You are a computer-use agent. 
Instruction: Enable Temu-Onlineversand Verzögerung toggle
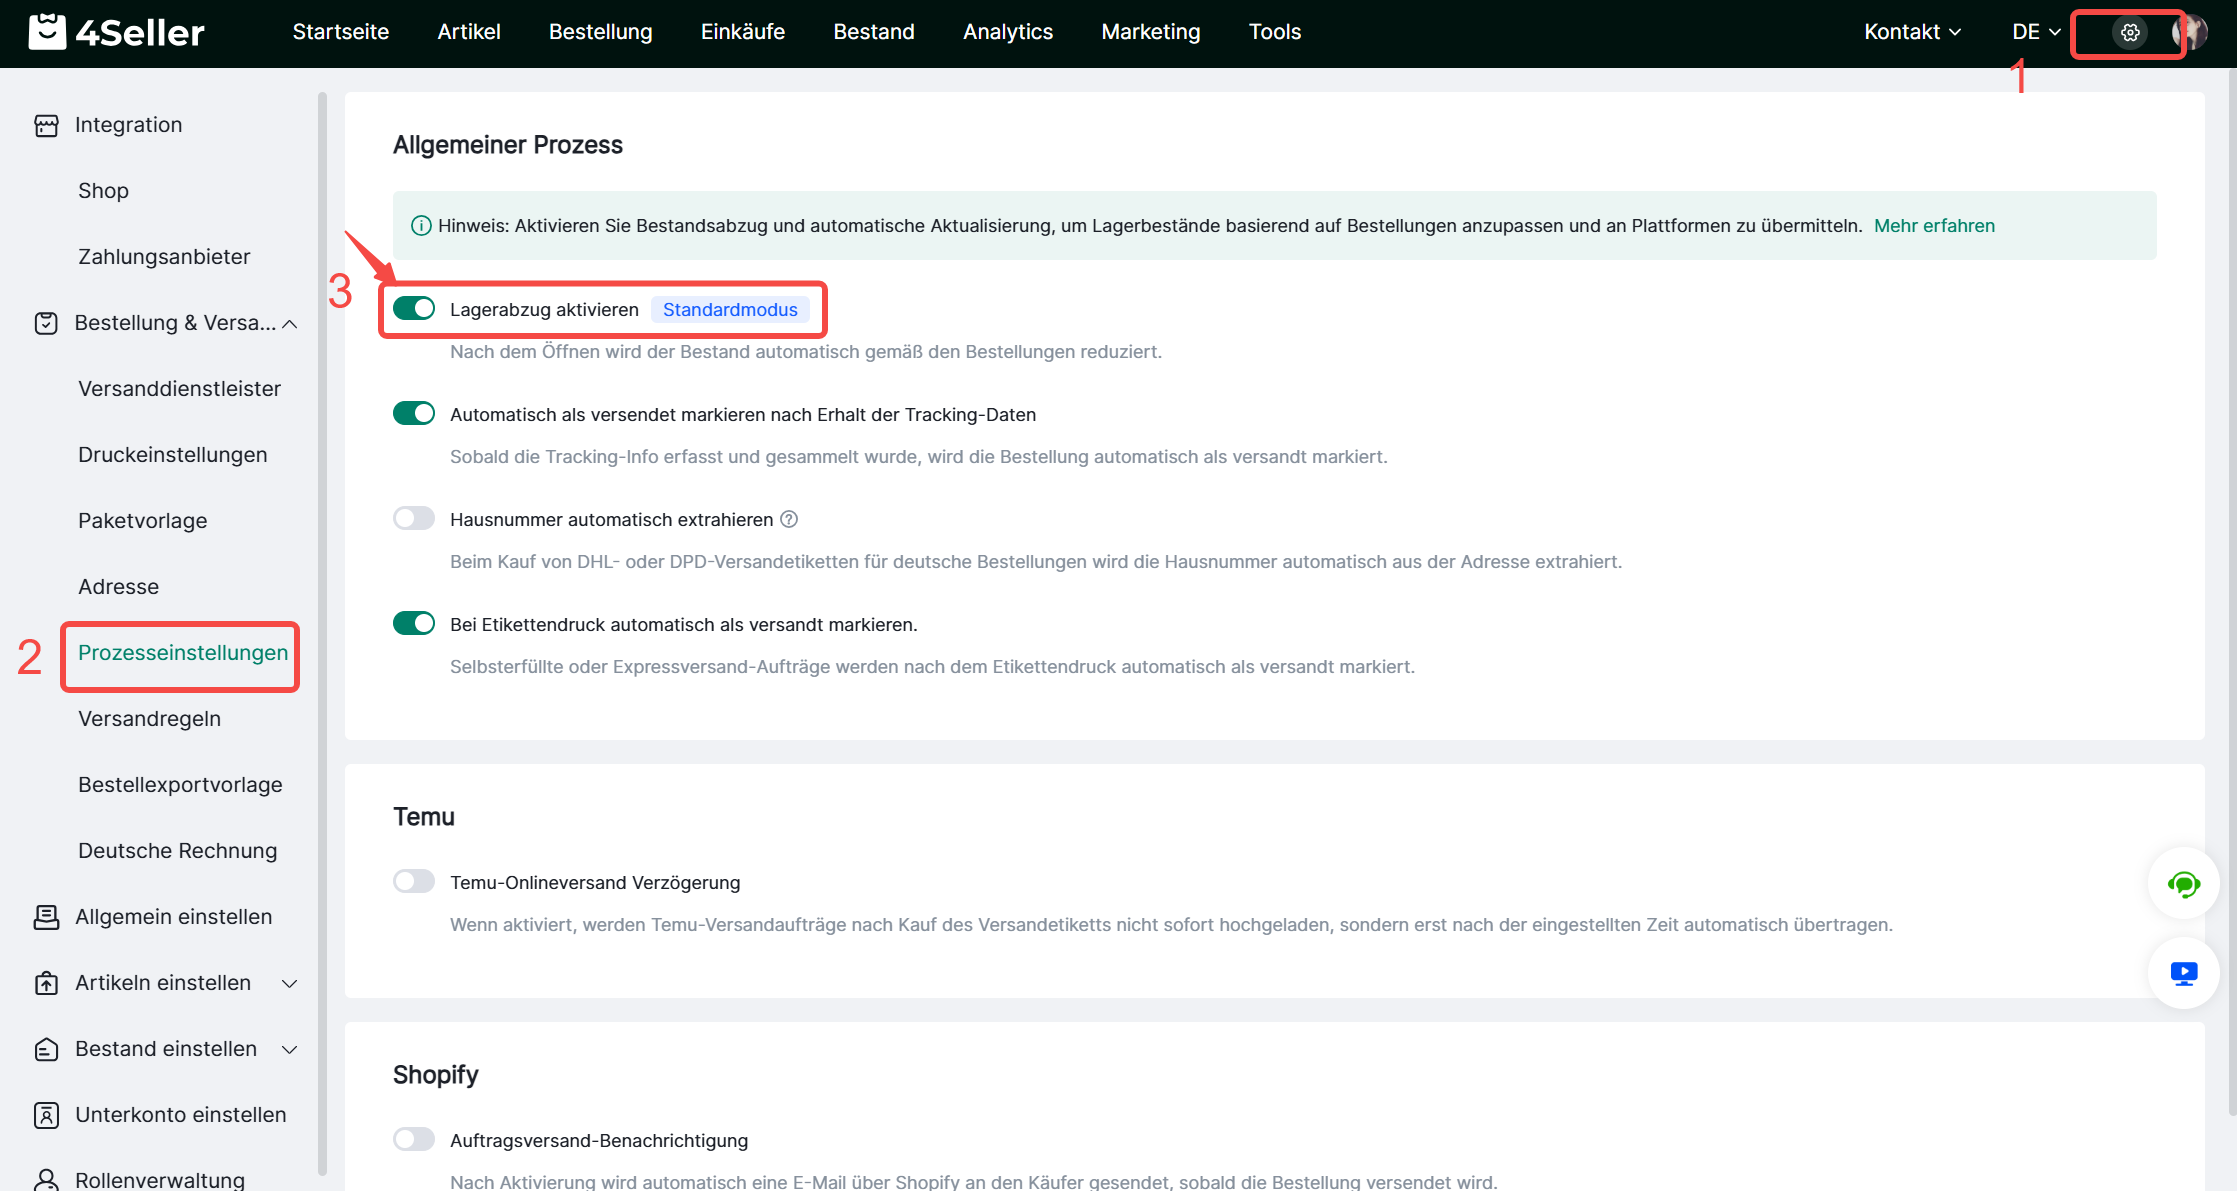414,882
